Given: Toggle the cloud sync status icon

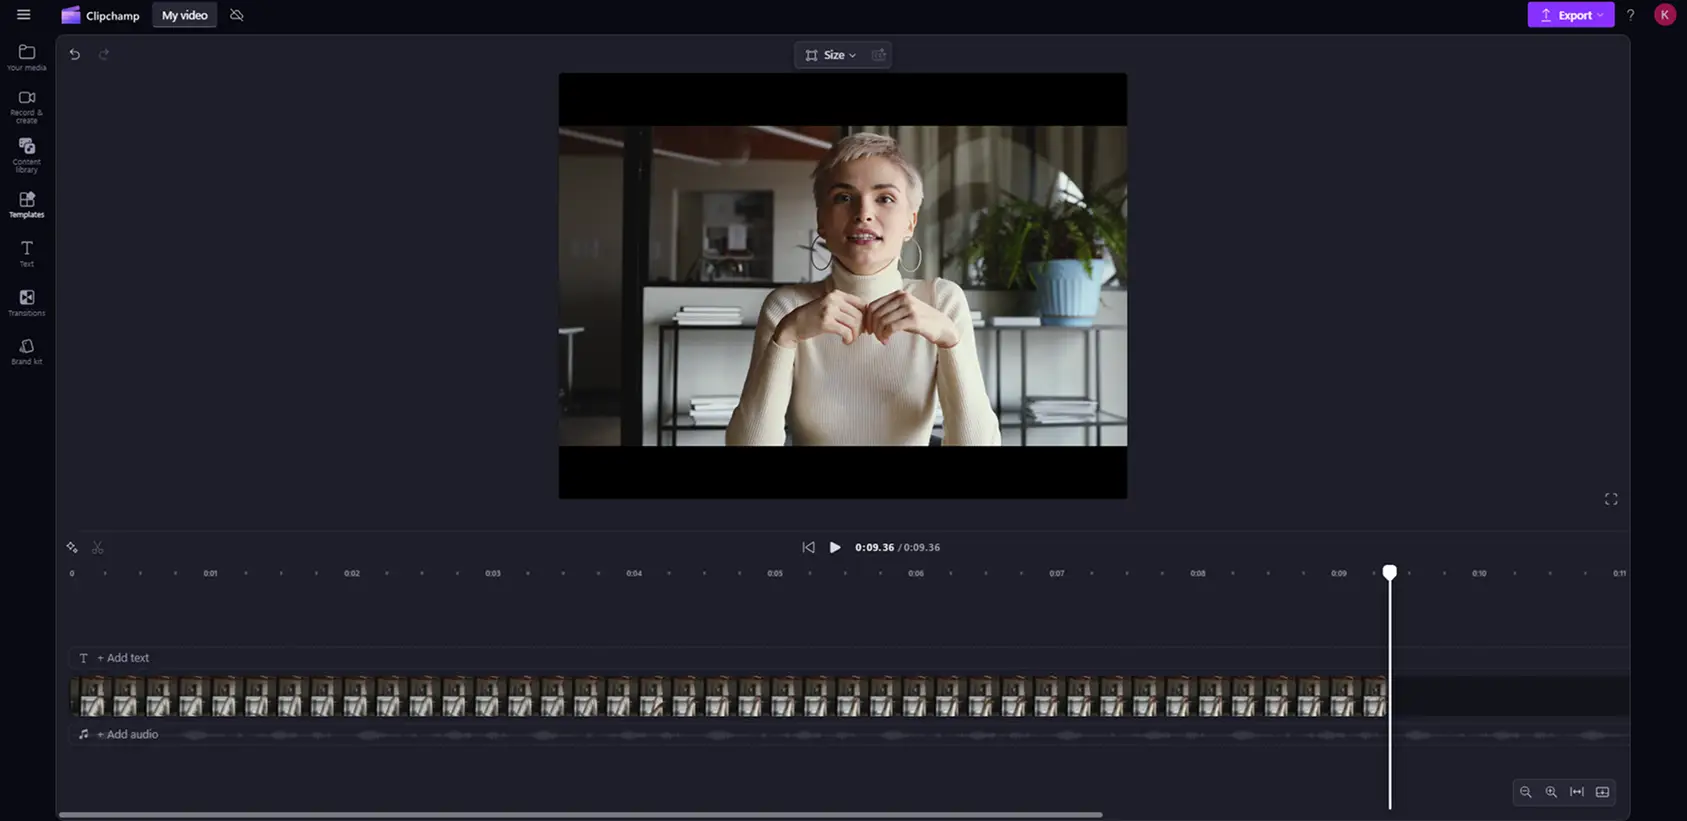Looking at the screenshot, I should (x=237, y=15).
